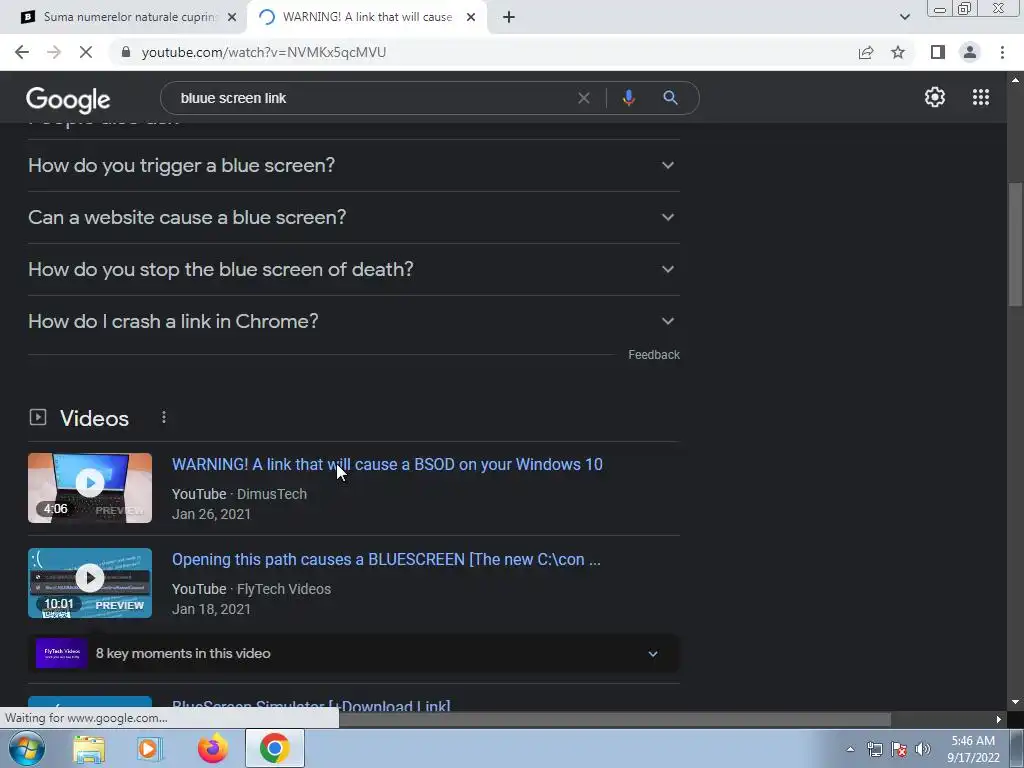The width and height of the screenshot is (1024, 768).
Task: Open Windows Start orb
Action: 27,748
